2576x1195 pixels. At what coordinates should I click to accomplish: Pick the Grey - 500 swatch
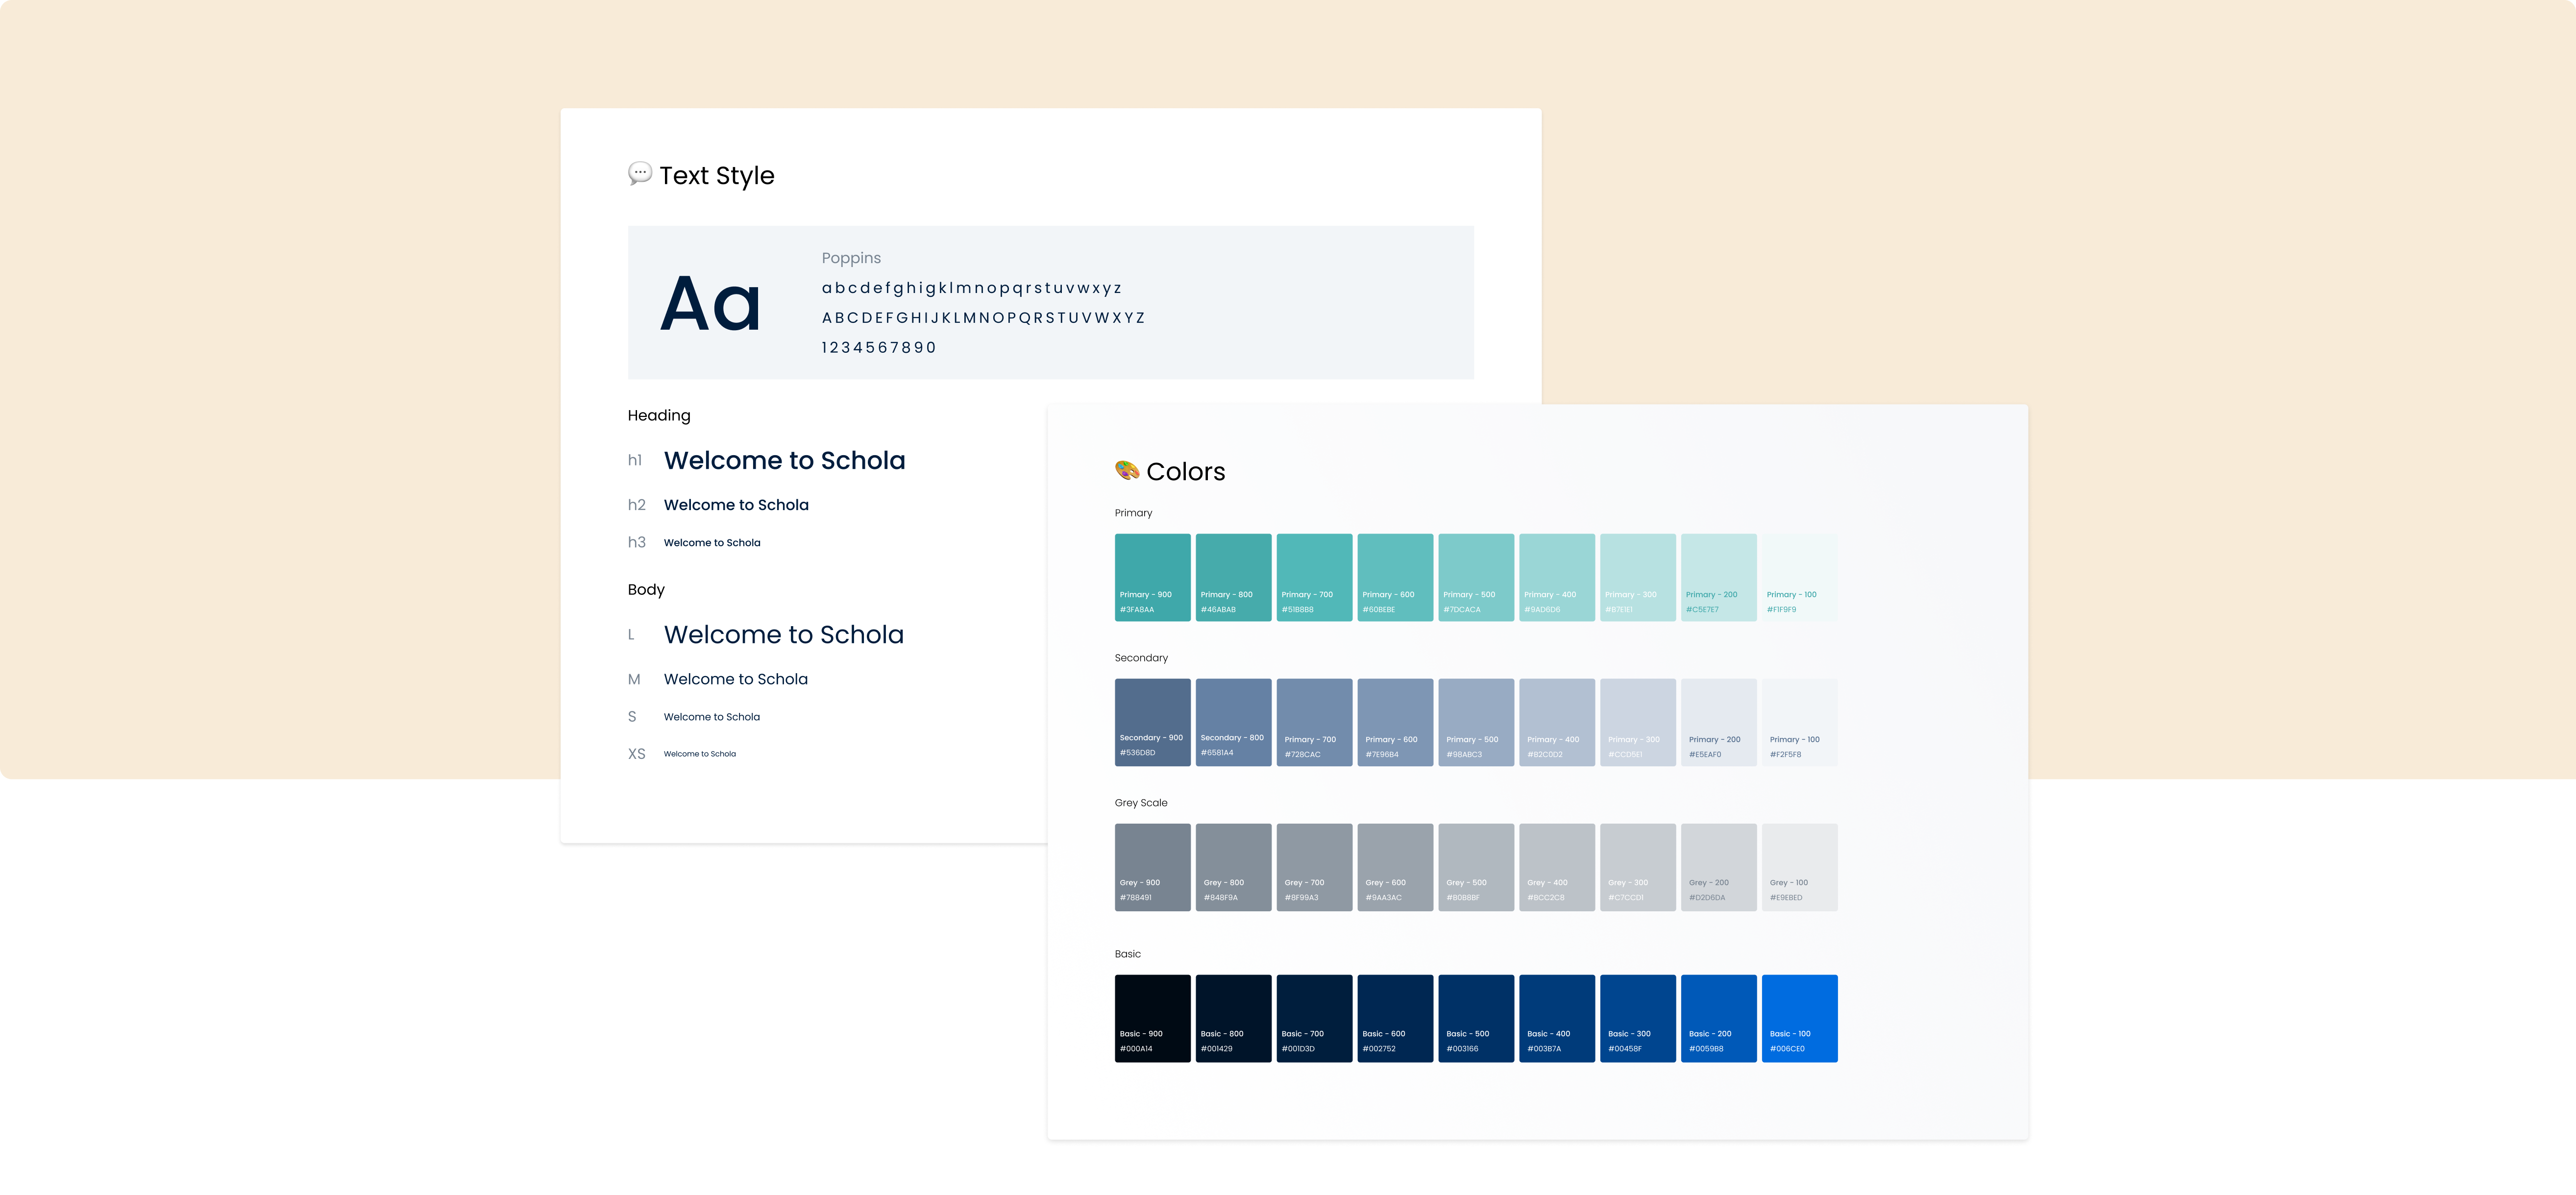point(1476,867)
